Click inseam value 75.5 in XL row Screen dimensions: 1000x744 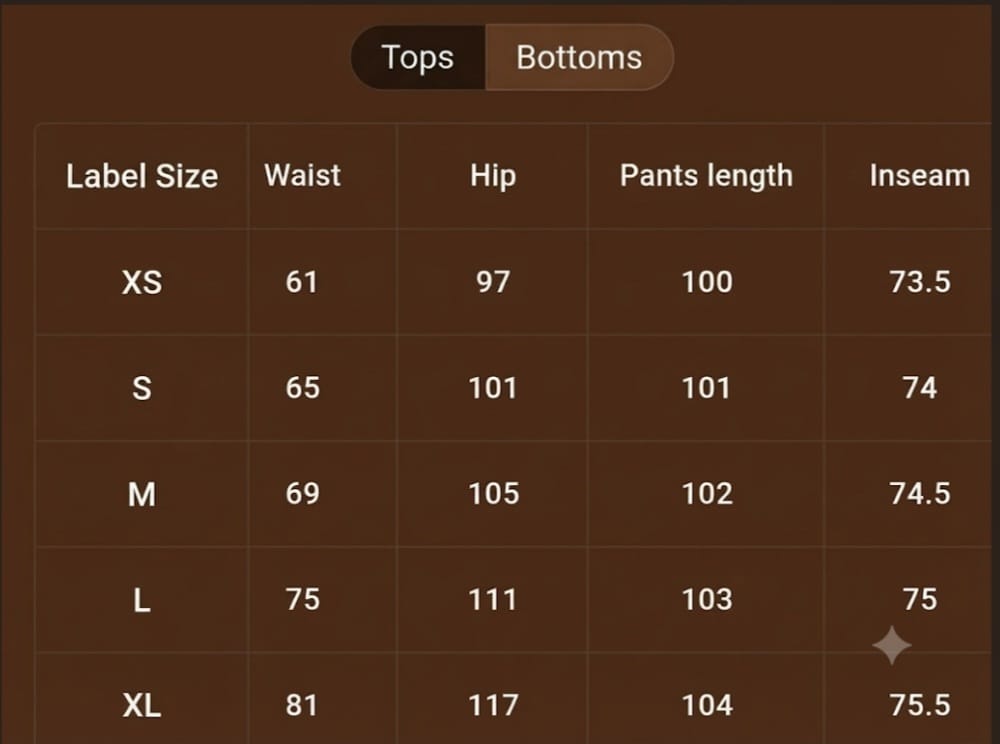pos(920,705)
